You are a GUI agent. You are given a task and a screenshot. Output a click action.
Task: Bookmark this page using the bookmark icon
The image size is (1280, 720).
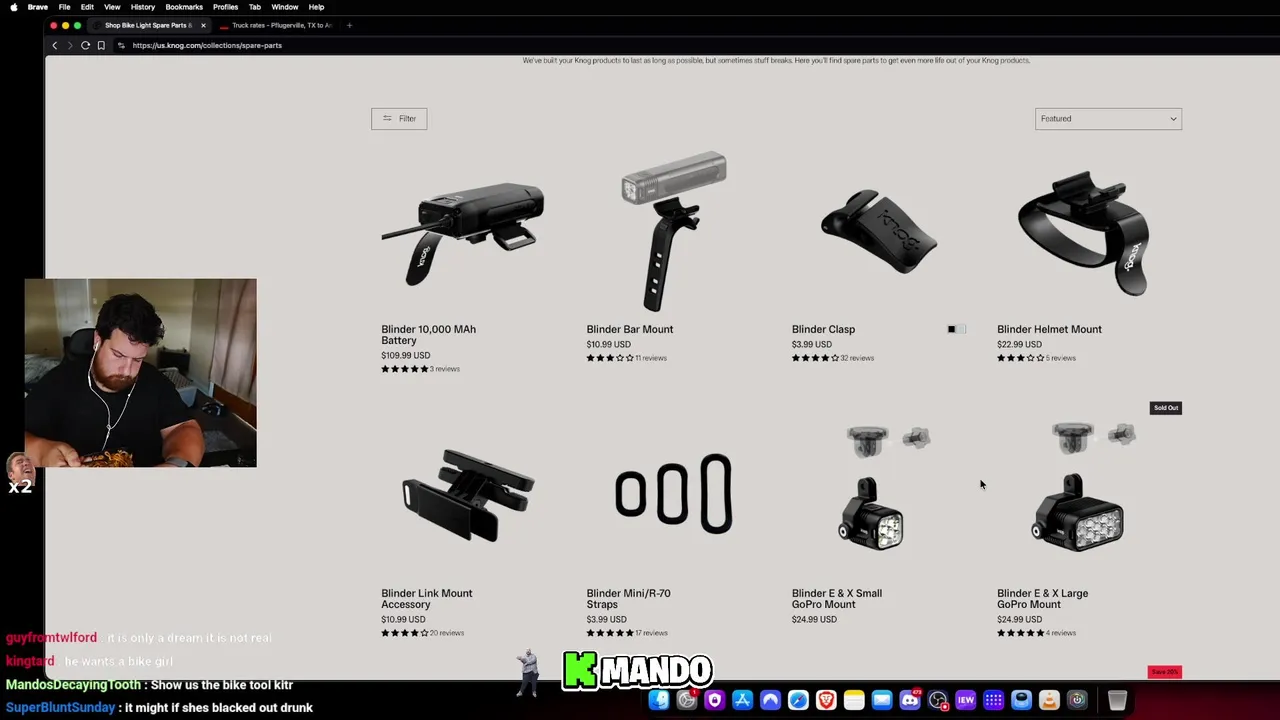point(101,45)
